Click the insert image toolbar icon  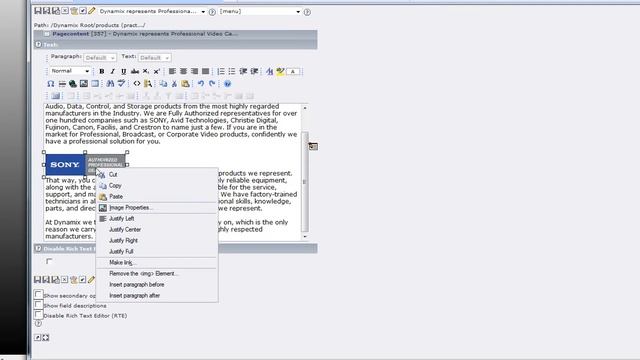tap(84, 84)
